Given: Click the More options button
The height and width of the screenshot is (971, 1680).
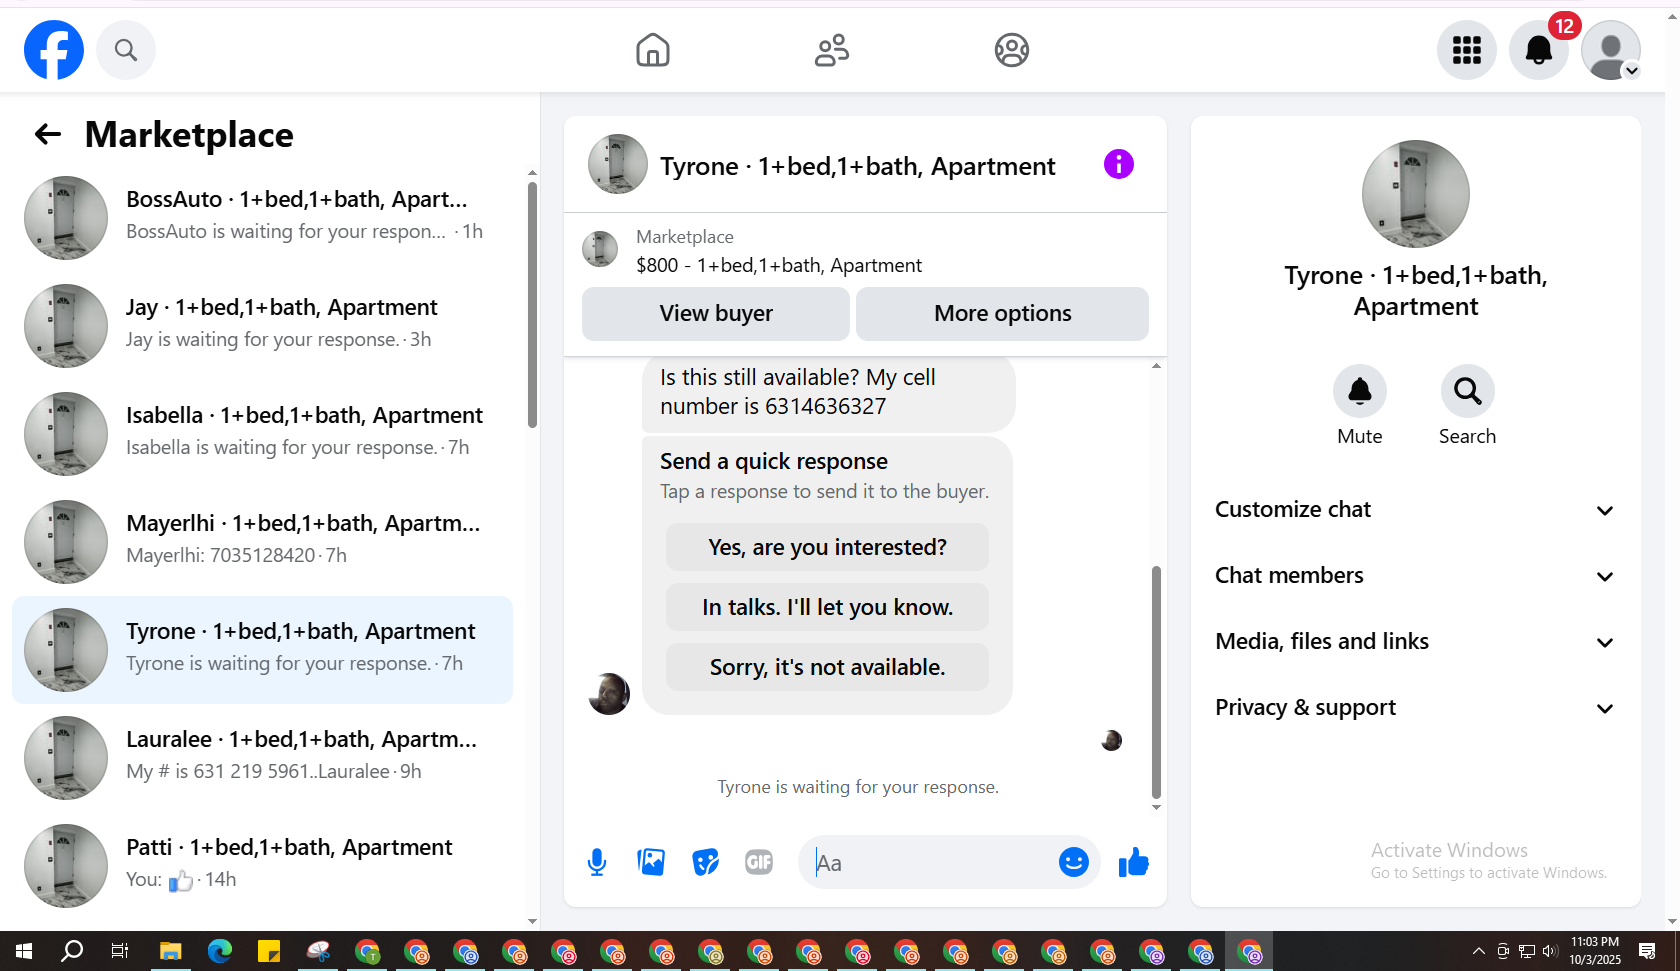Looking at the screenshot, I should (1002, 314).
